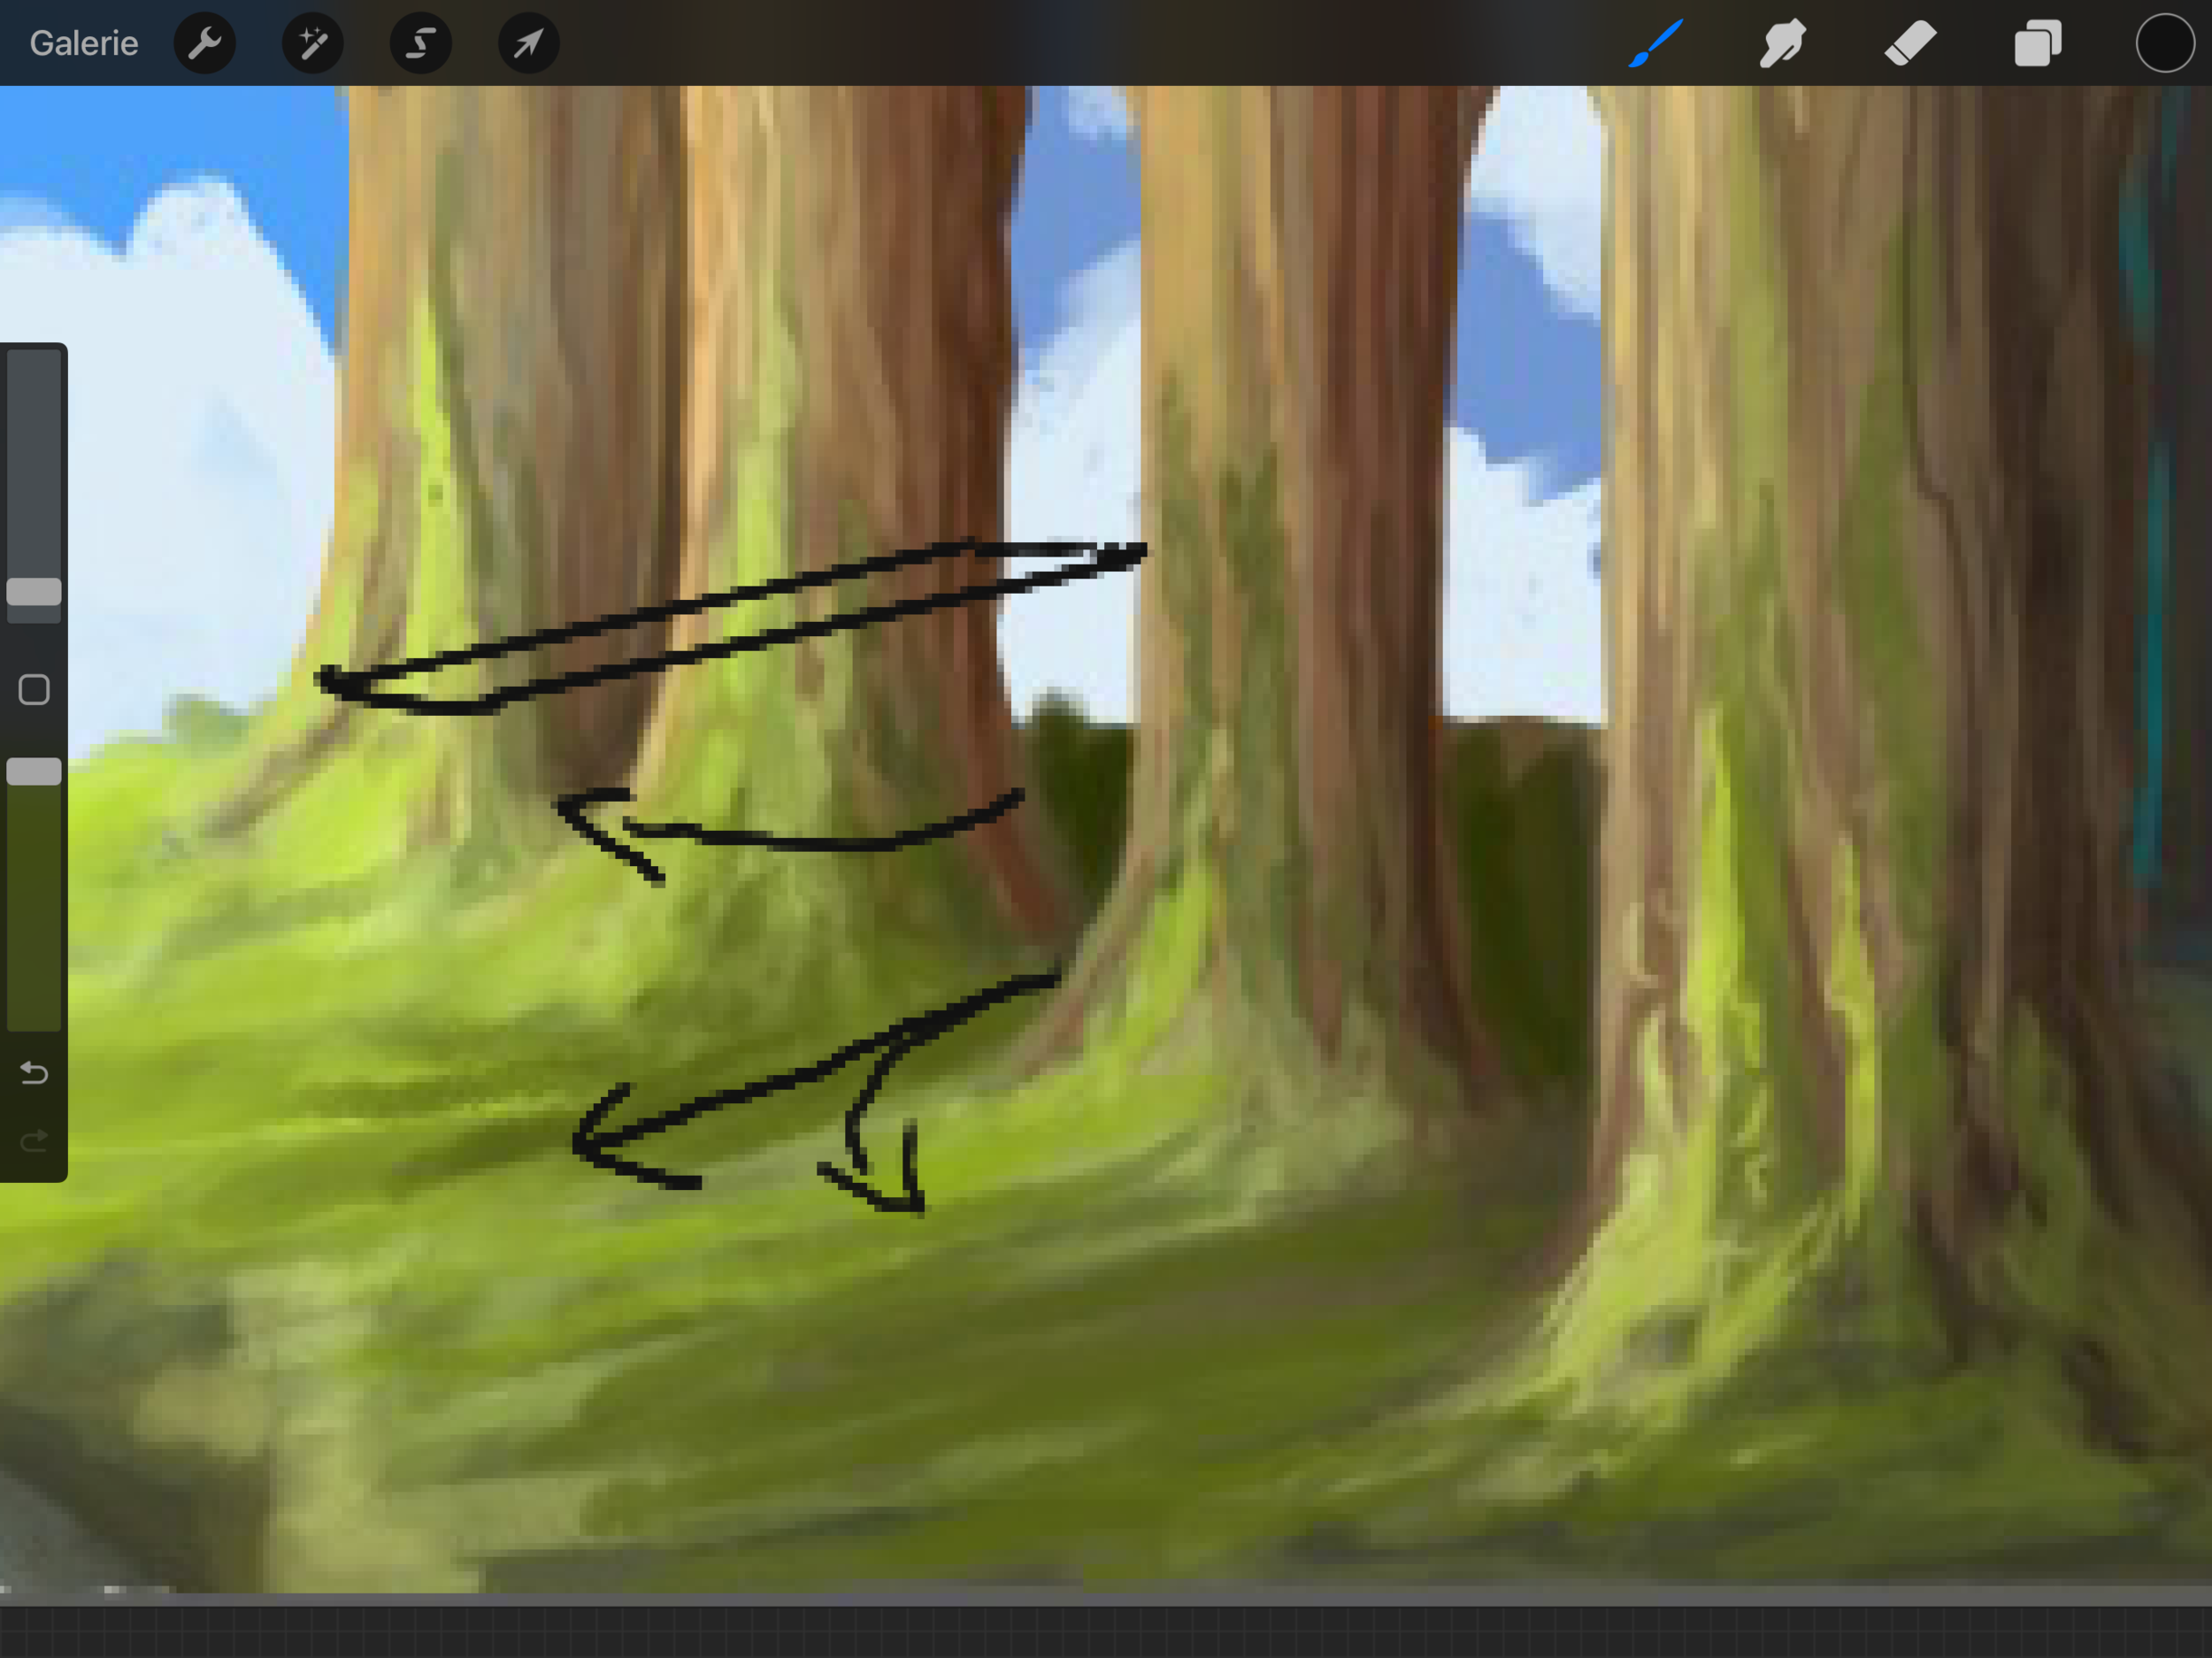The width and height of the screenshot is (2212, 1658).
Task: Activate the Selection S-shaped tool
Action: tap(421, 43)
